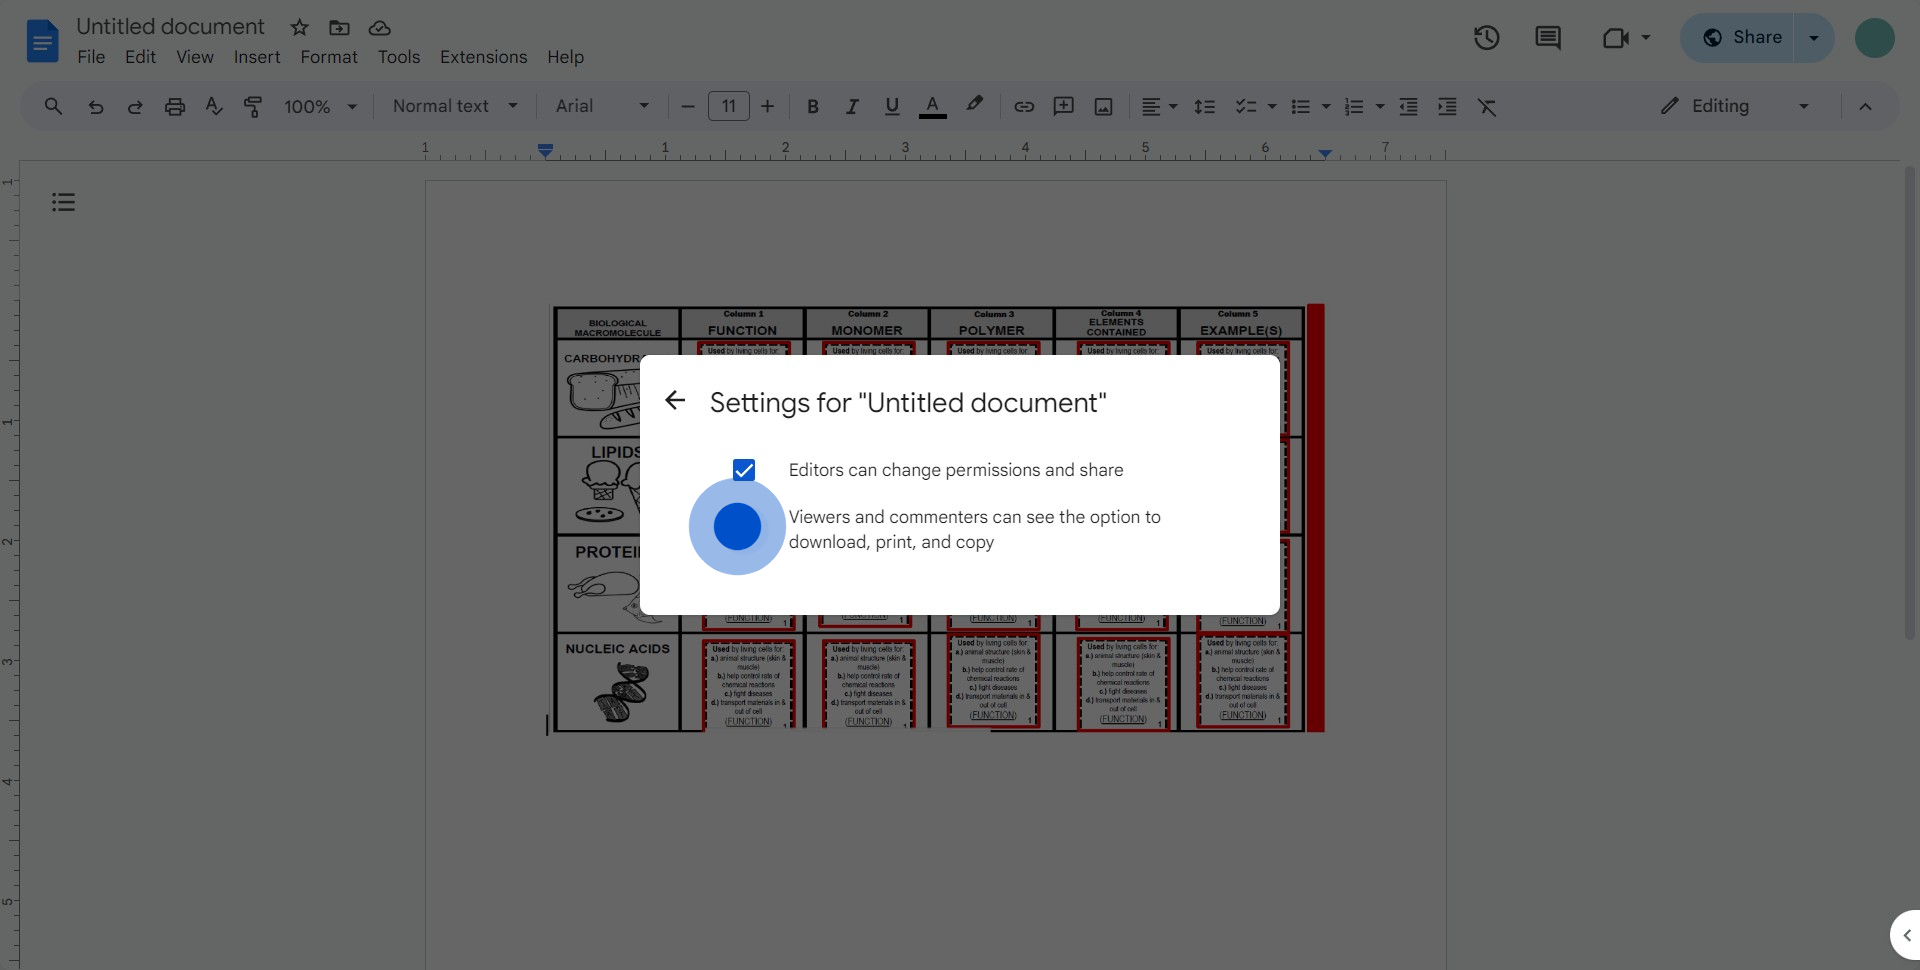The width and height of the screenshot is (1920, 970).
Task: Toggle the document outline panel
Action: 63,203
